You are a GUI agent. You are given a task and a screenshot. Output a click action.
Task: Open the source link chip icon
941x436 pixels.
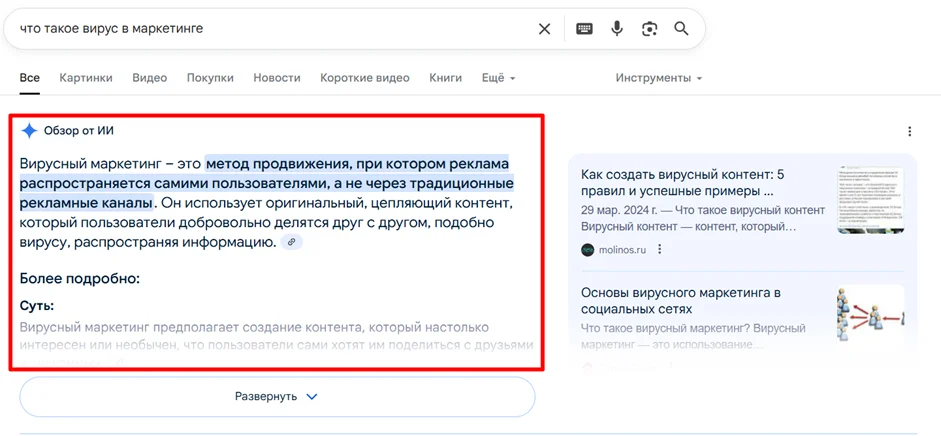tap(292, 242)
